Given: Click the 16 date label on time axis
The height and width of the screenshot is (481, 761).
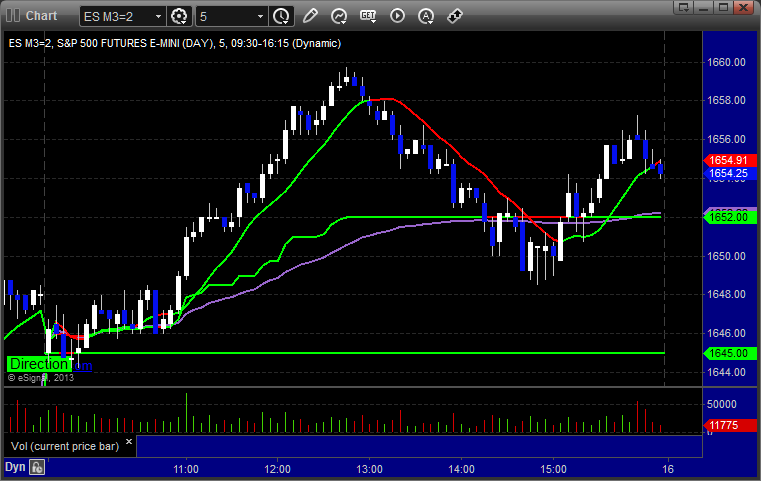Looking at the screenshot, I should click(x=668, y=469).
